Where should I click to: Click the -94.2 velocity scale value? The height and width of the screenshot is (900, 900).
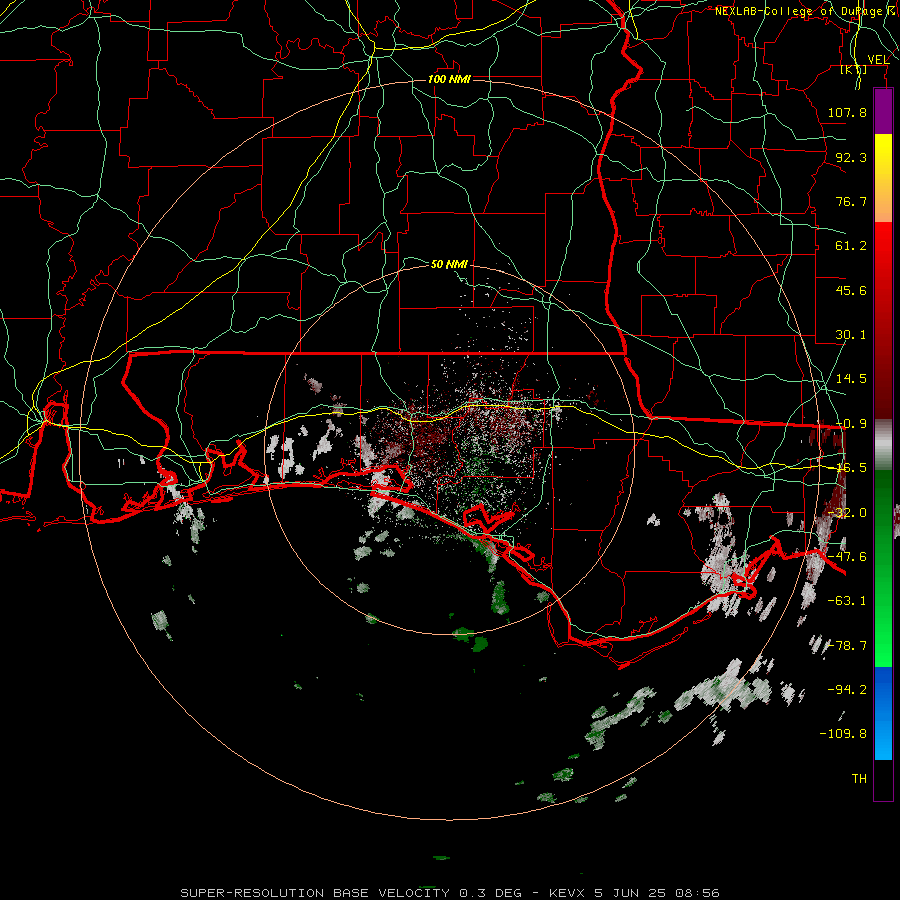pos(847,690)
